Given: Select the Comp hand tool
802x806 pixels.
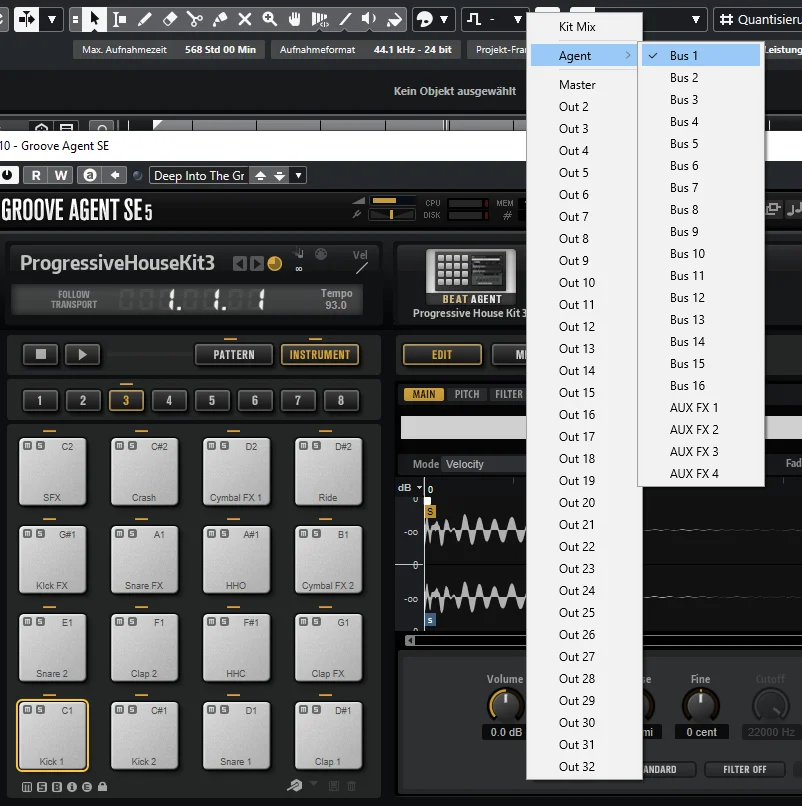Looking at the screenshot, I should click(295, 20).
